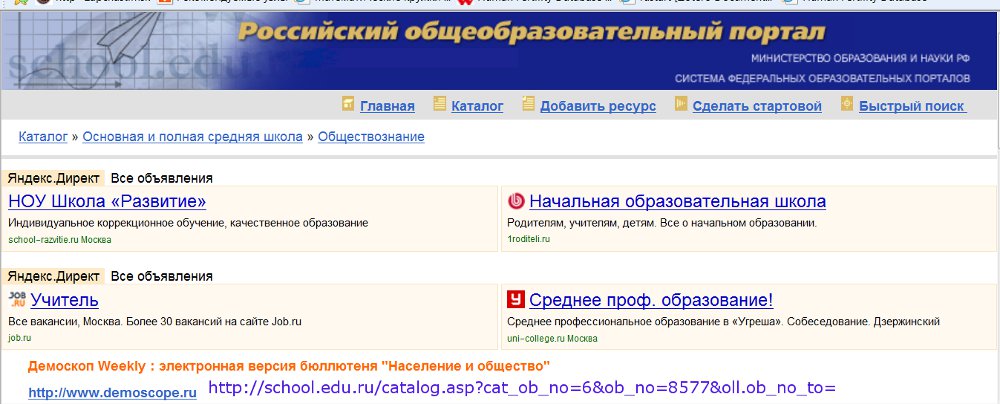The height and width of the screenshot is (404, 1000).
Task: Go to Каталог in the breadcrumb
Action: [43, 136]
